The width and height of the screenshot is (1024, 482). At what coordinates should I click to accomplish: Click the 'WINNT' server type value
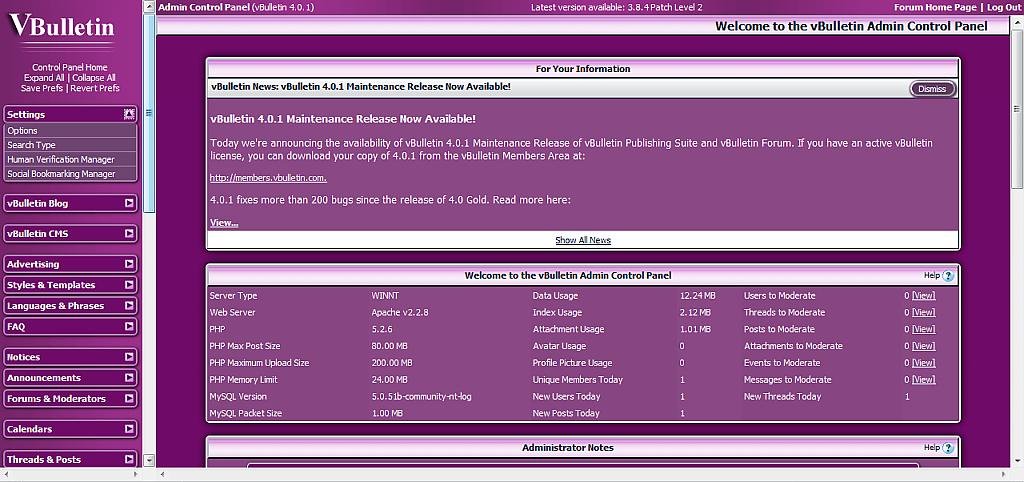tap(385, 295)
